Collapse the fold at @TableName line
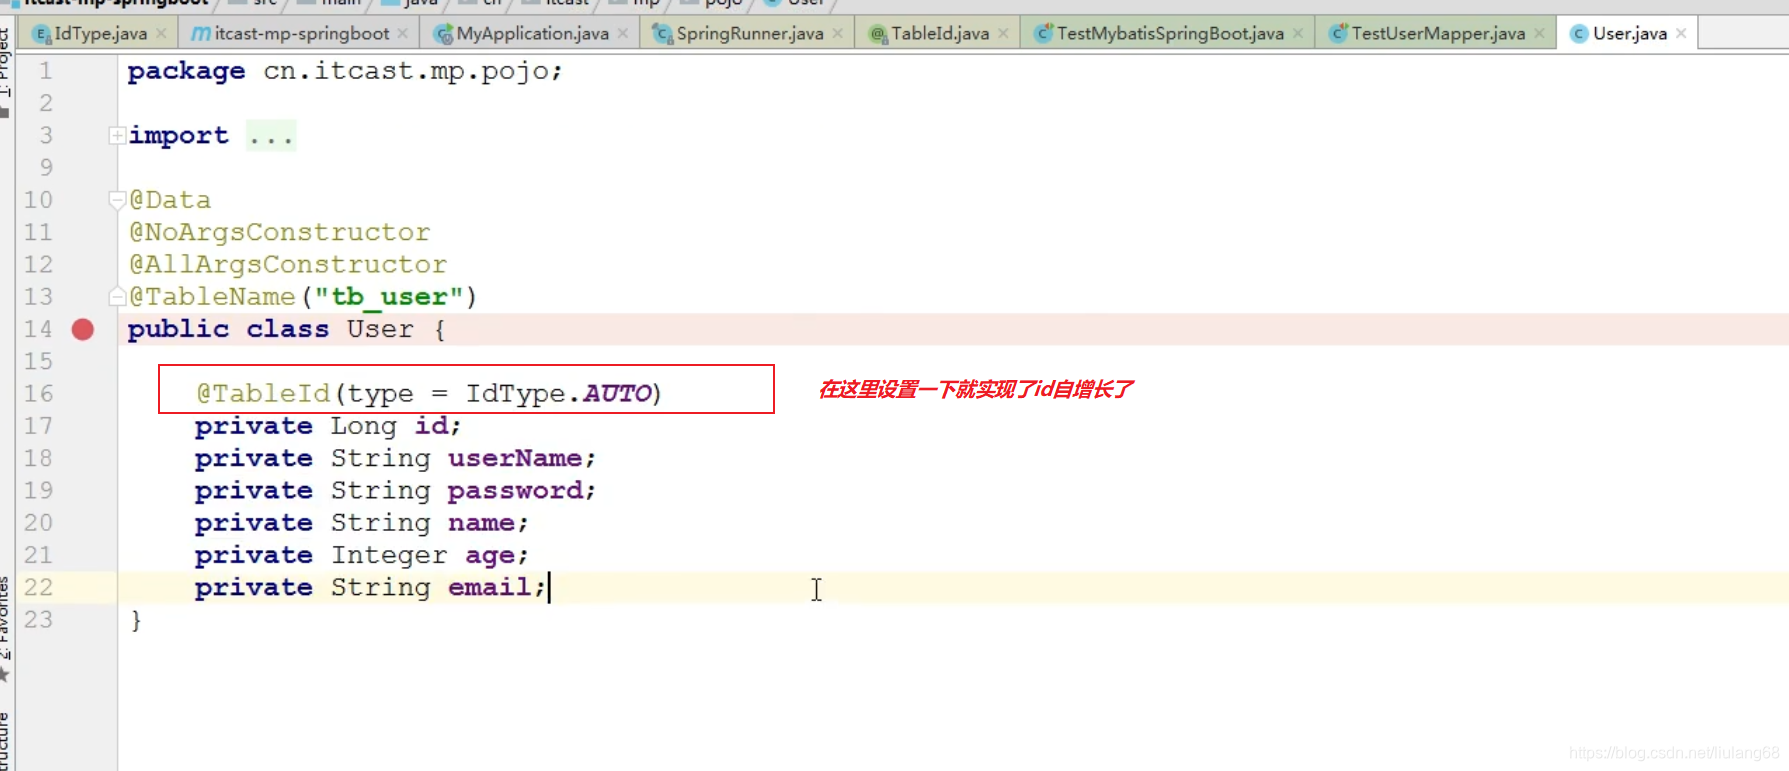Viewport: 1789px width, 771px height. pos(117,296)
